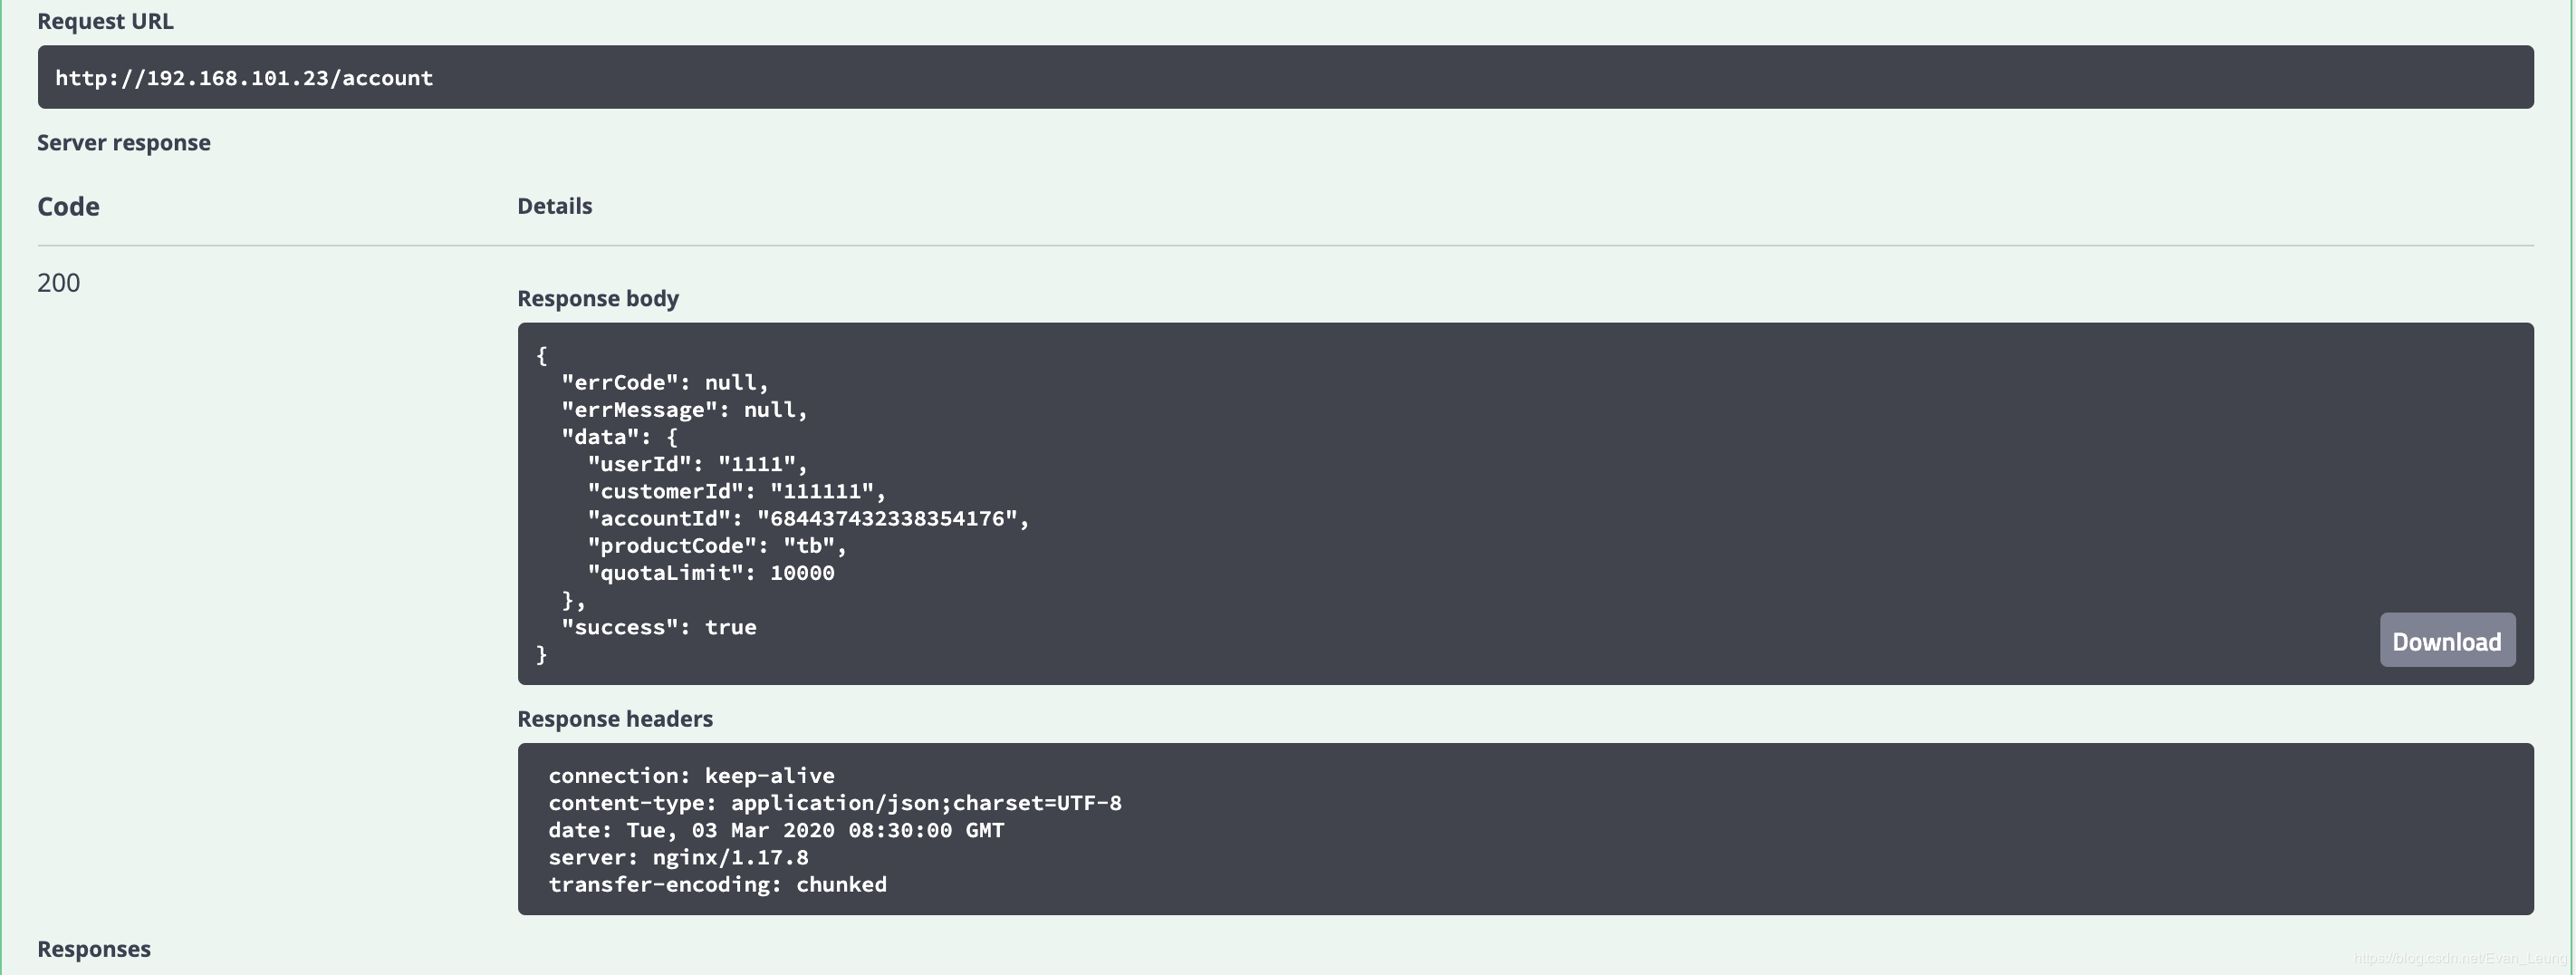Click the "errMessage": null line

pyautogui.click(x=684, y=410)
